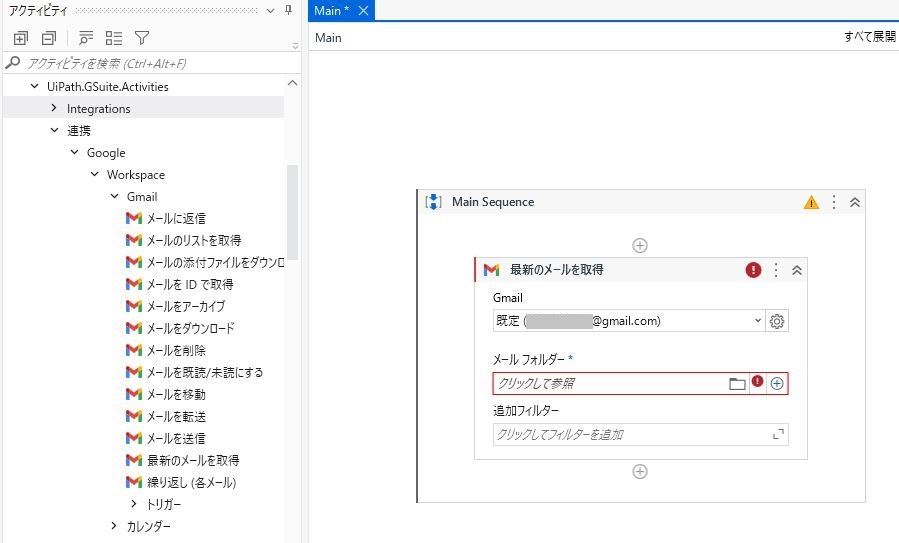899x543 pixels.
Task: Select the メールを ID で取得 activity
Action: coord(179,284)
